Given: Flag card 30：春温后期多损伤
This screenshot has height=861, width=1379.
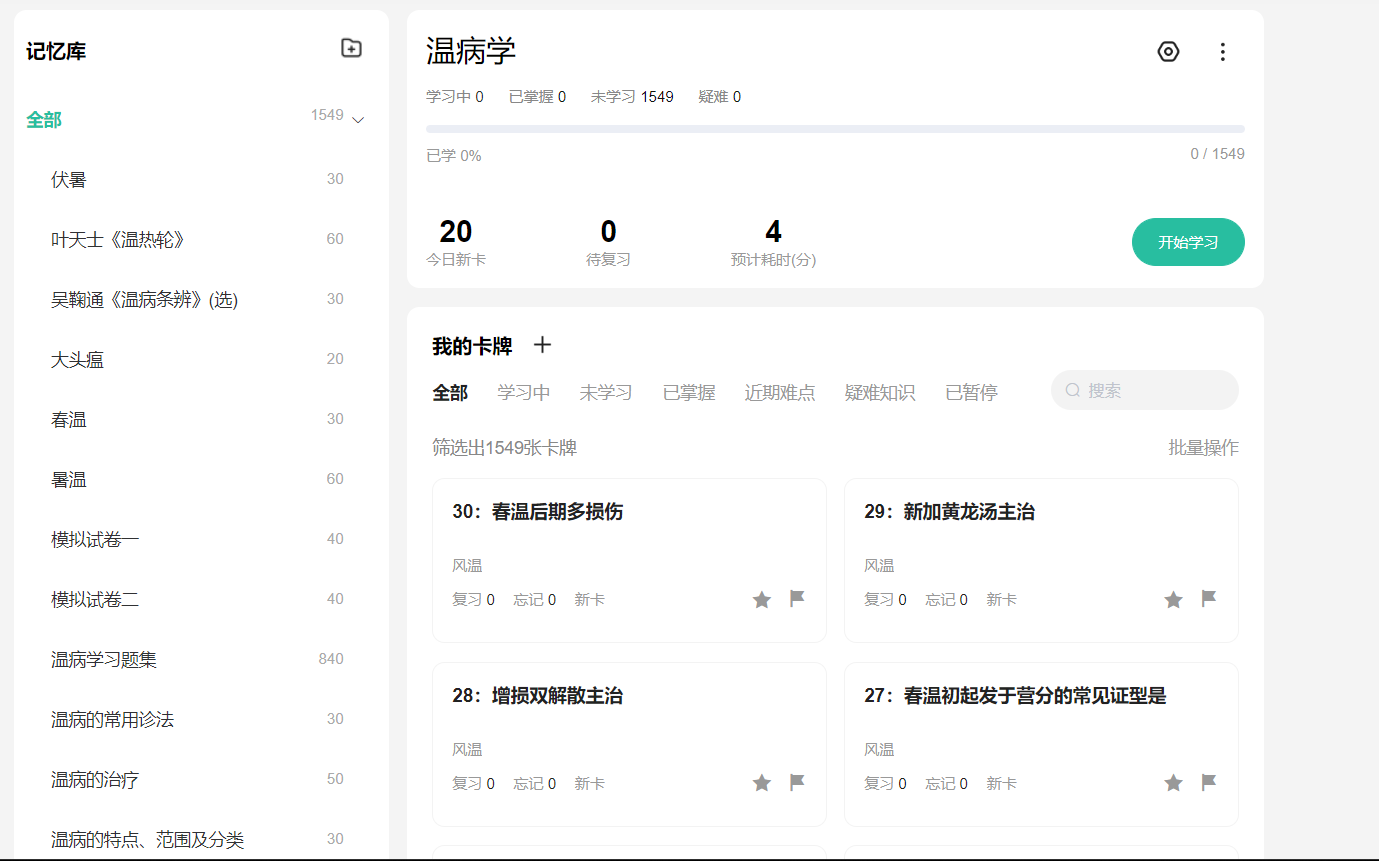Looking at the screenshot, I should (x=797, y=599).
